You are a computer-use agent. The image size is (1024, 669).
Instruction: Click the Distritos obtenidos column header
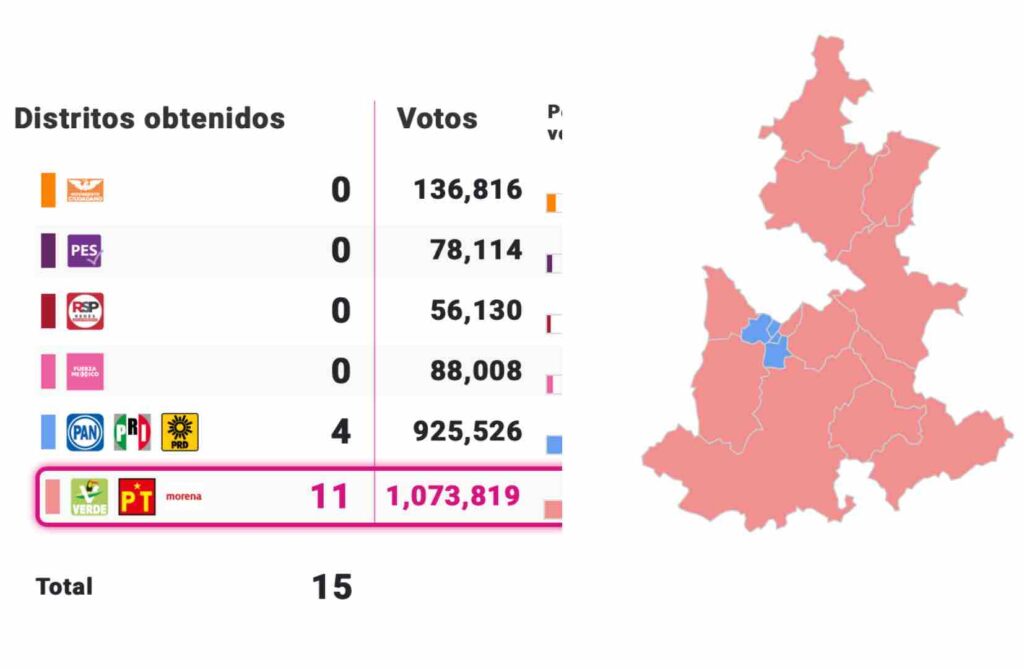[150, 119]
